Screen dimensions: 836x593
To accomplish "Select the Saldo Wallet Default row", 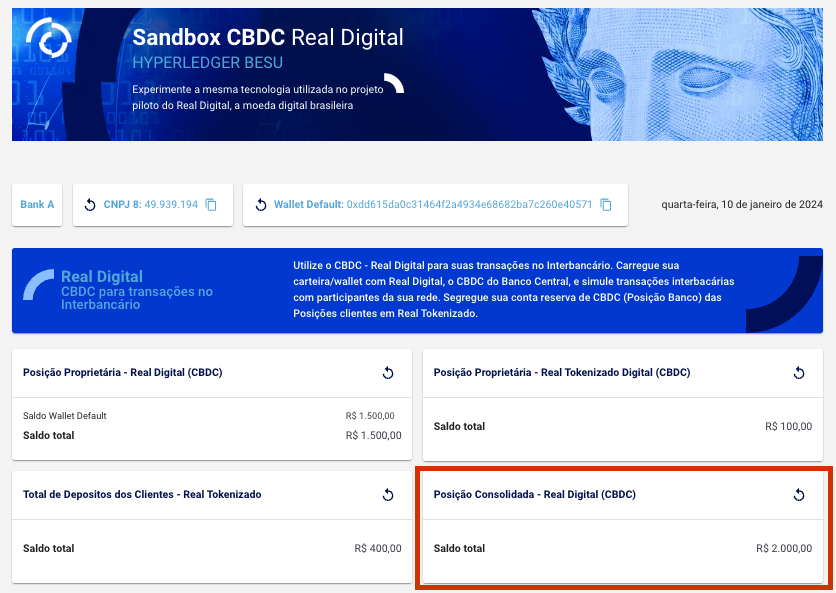I will click(x=65, y=416).
